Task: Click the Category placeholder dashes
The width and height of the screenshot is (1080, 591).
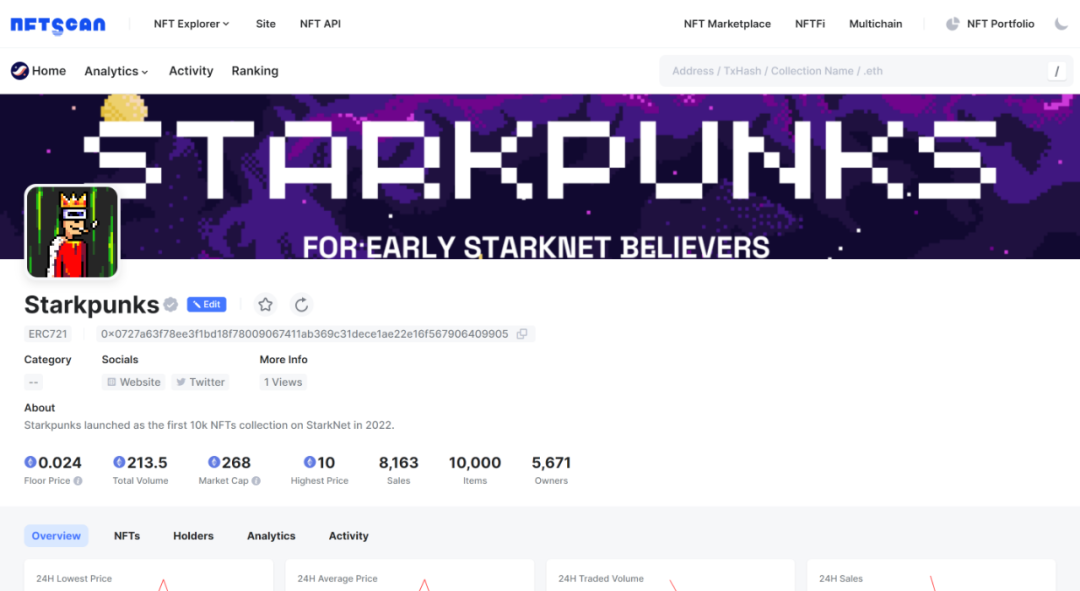Action: pos(33,382)
